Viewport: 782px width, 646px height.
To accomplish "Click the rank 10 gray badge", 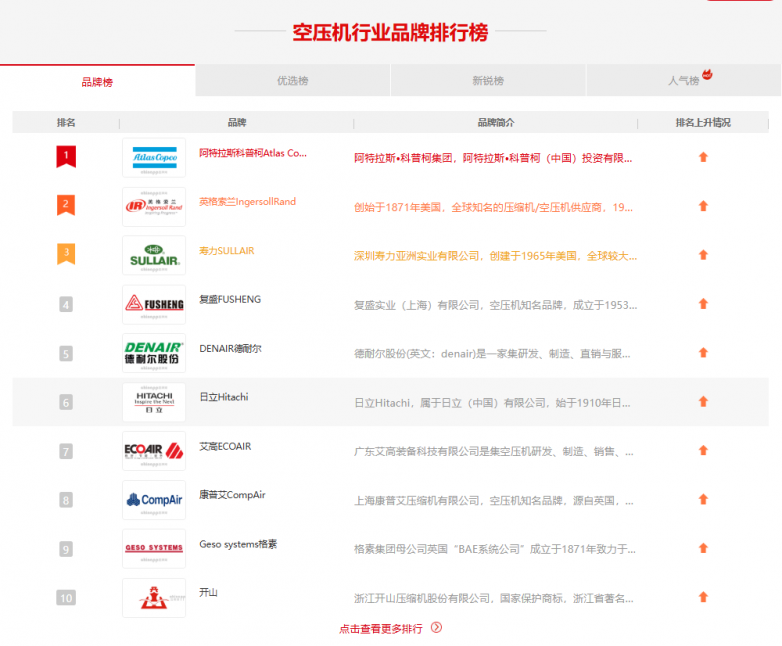I will point(66,598).
